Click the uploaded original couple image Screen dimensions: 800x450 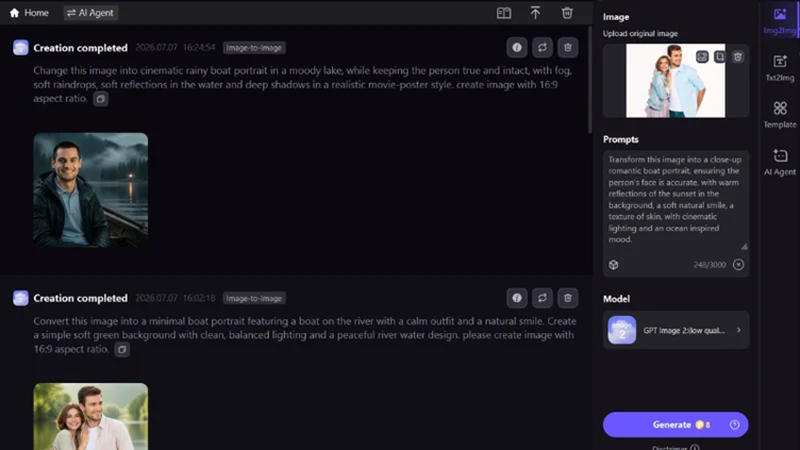[676, 81]
